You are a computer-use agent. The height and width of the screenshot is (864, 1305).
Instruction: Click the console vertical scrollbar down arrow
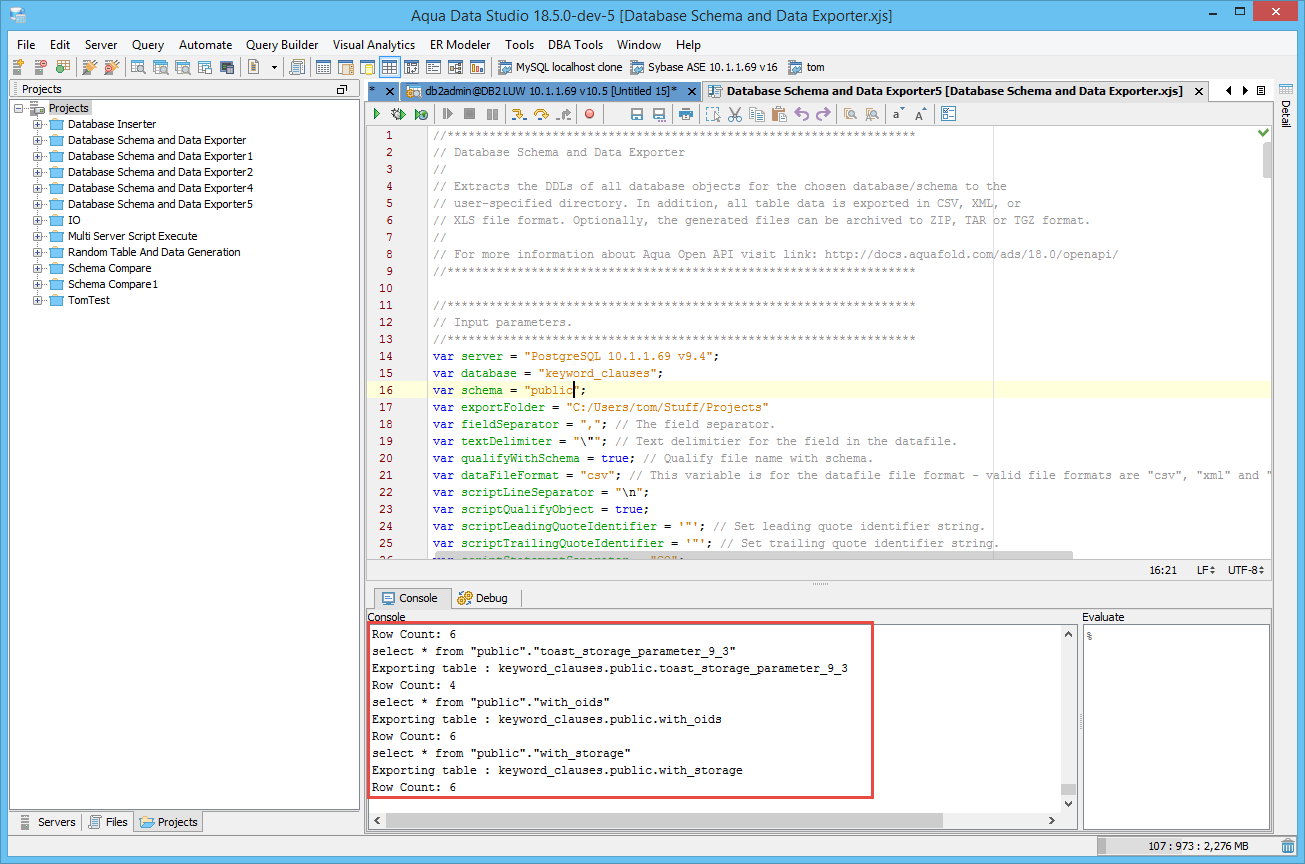tap(1069, 803)
